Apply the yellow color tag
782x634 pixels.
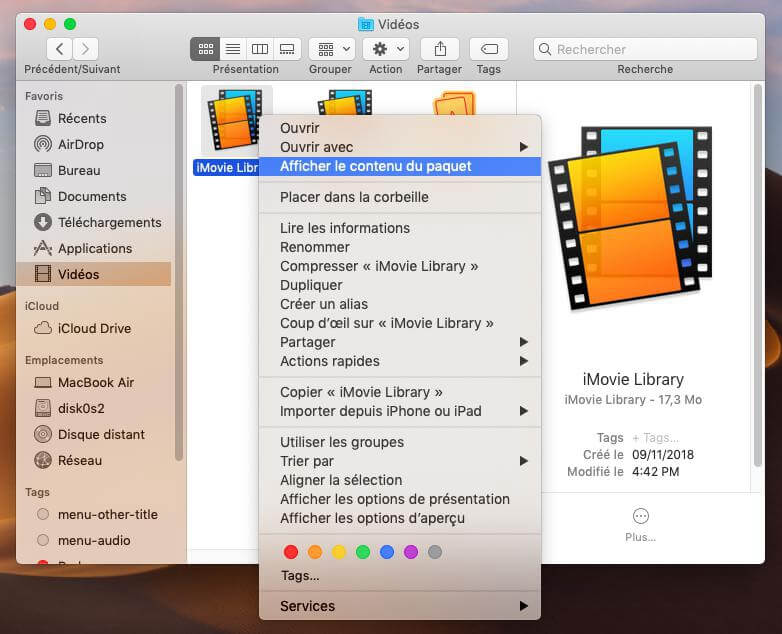coord(339,552)
